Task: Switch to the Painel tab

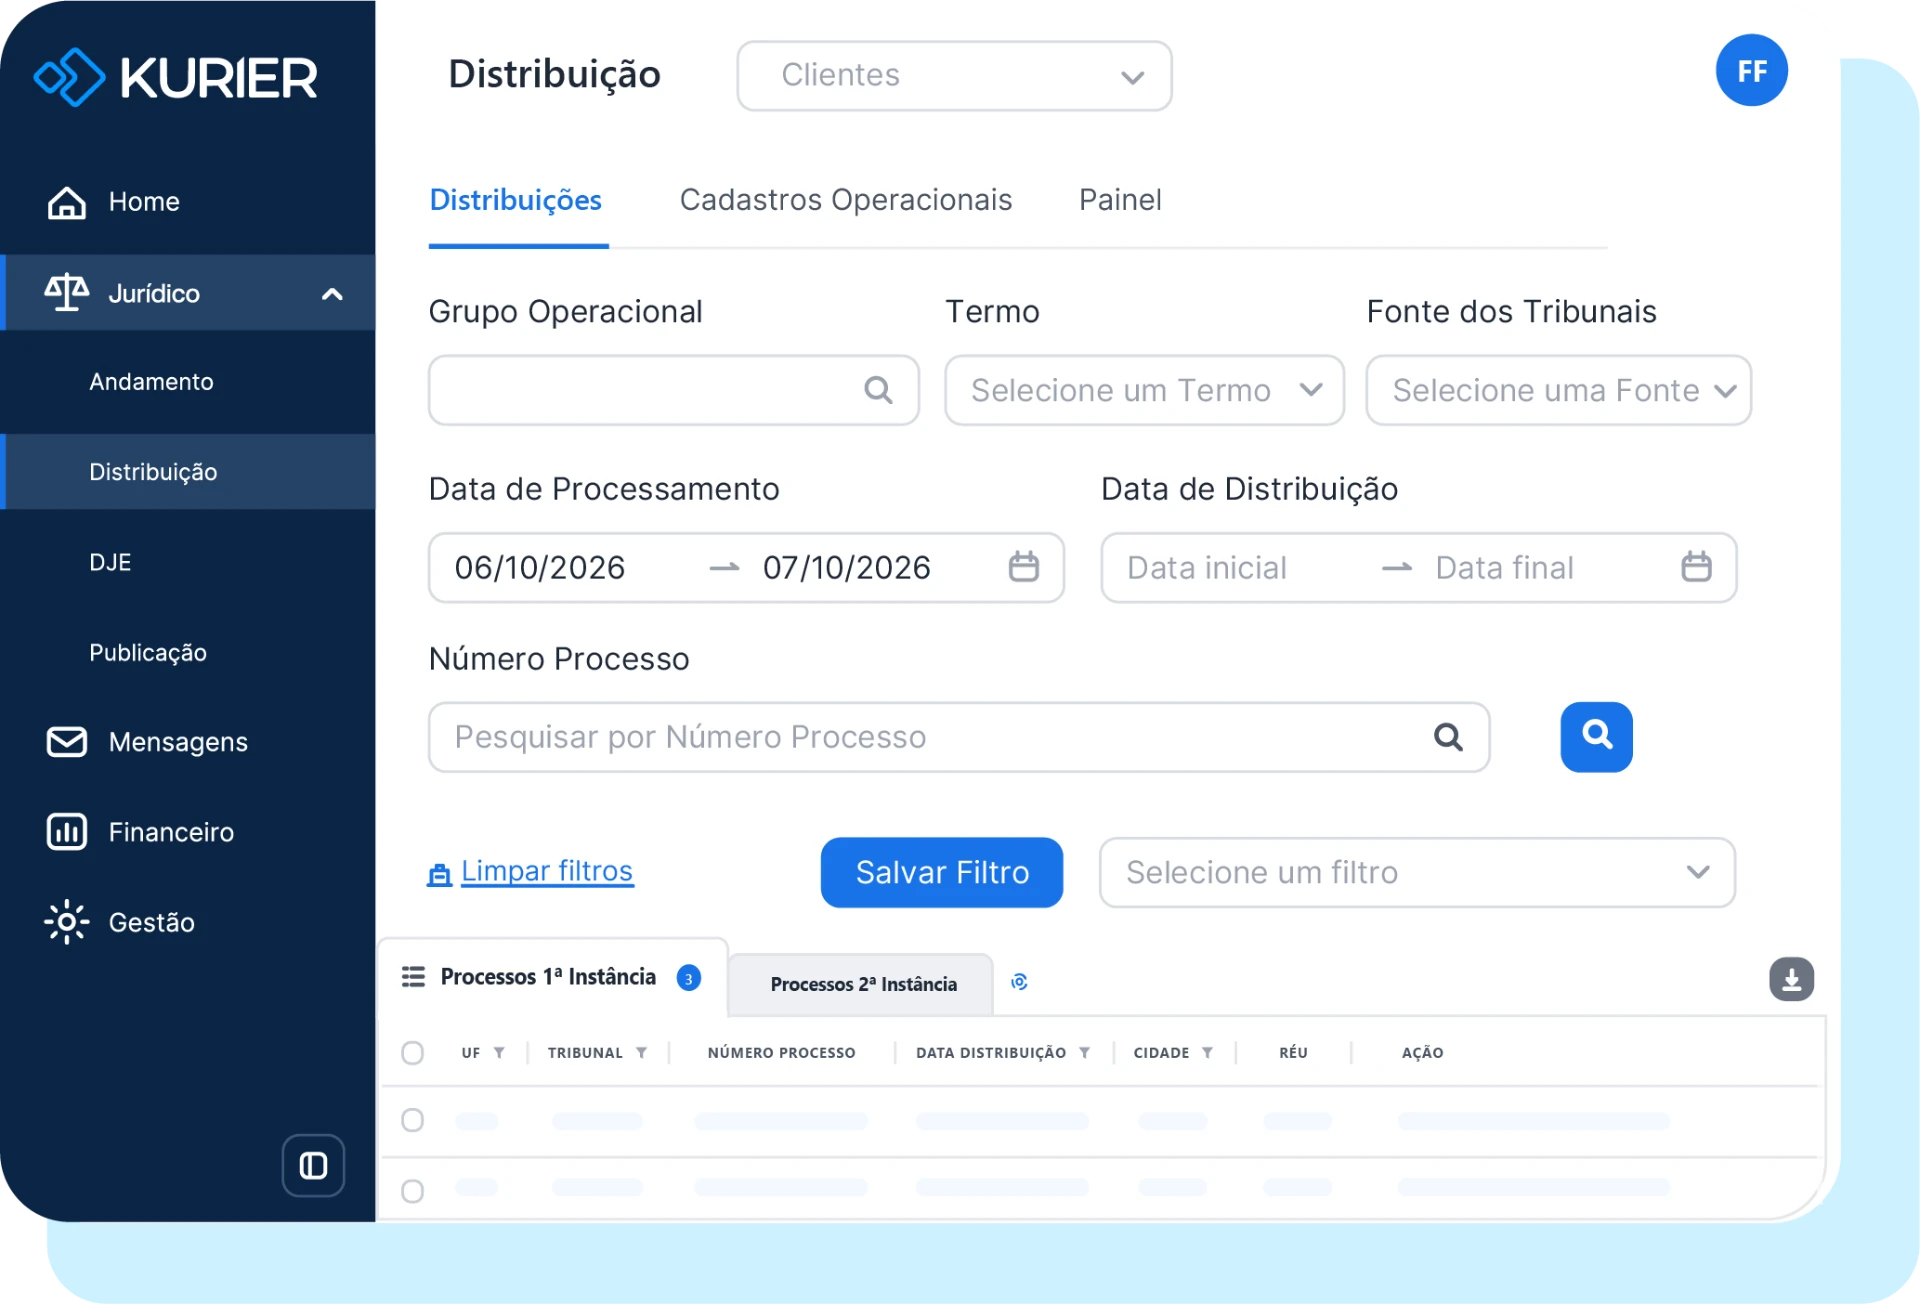Action: click(x=1120, y=200)
